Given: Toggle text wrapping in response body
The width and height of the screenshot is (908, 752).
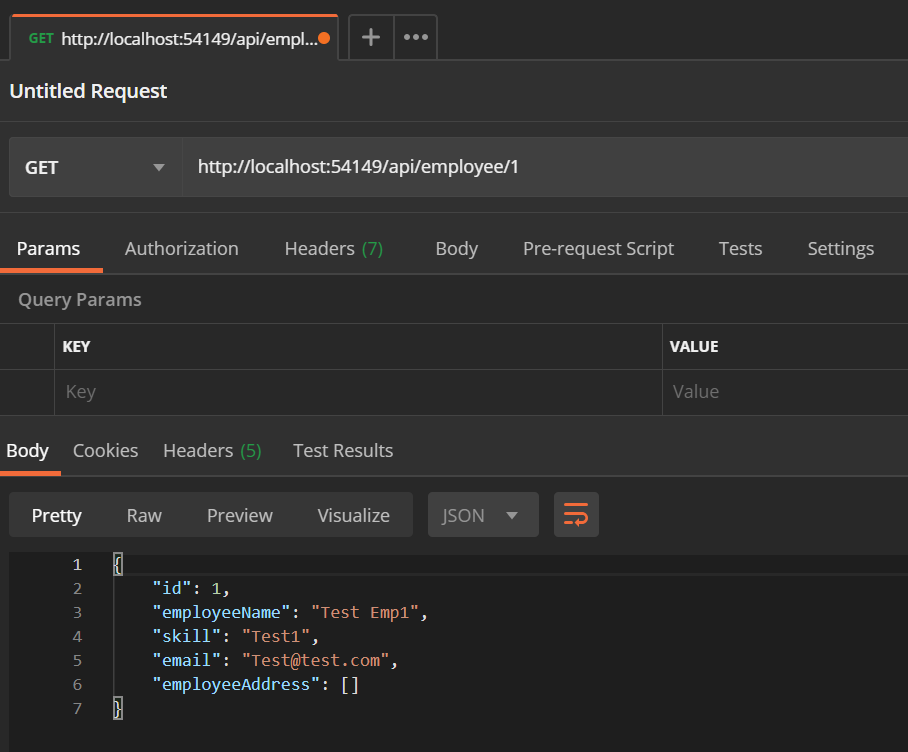Looking at the screenshot, I should tap(576, 514).
